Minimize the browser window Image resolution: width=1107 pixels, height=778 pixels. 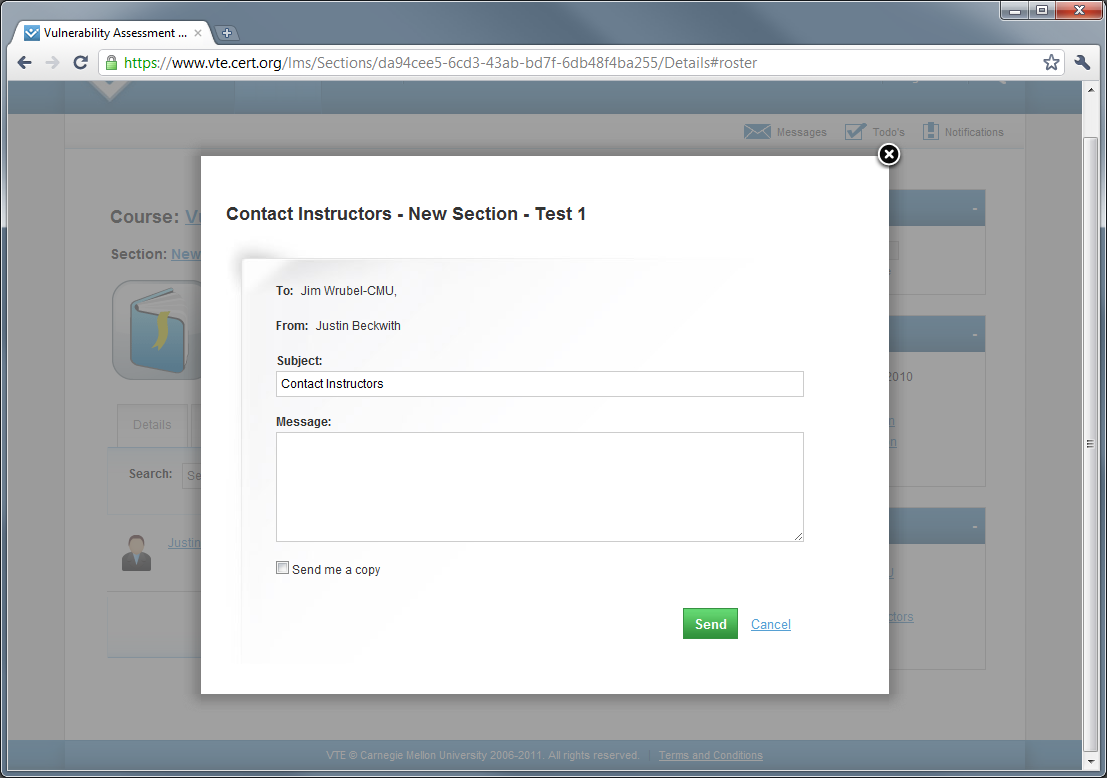click(x=1015, y=11)
